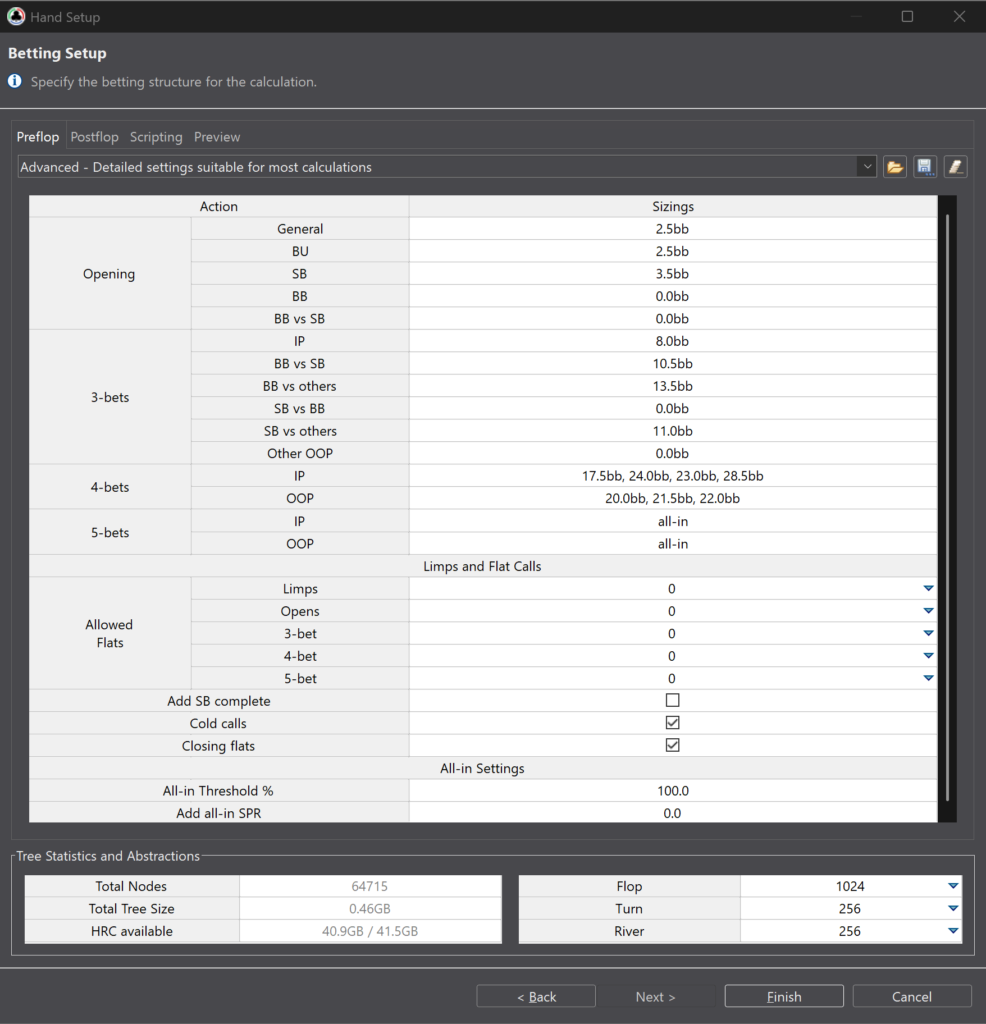Viewport: 986px width, 1024px height.
Task: Save betting preset with floppy disk icon
Action: pyautogui.click(x=925, y=167)
